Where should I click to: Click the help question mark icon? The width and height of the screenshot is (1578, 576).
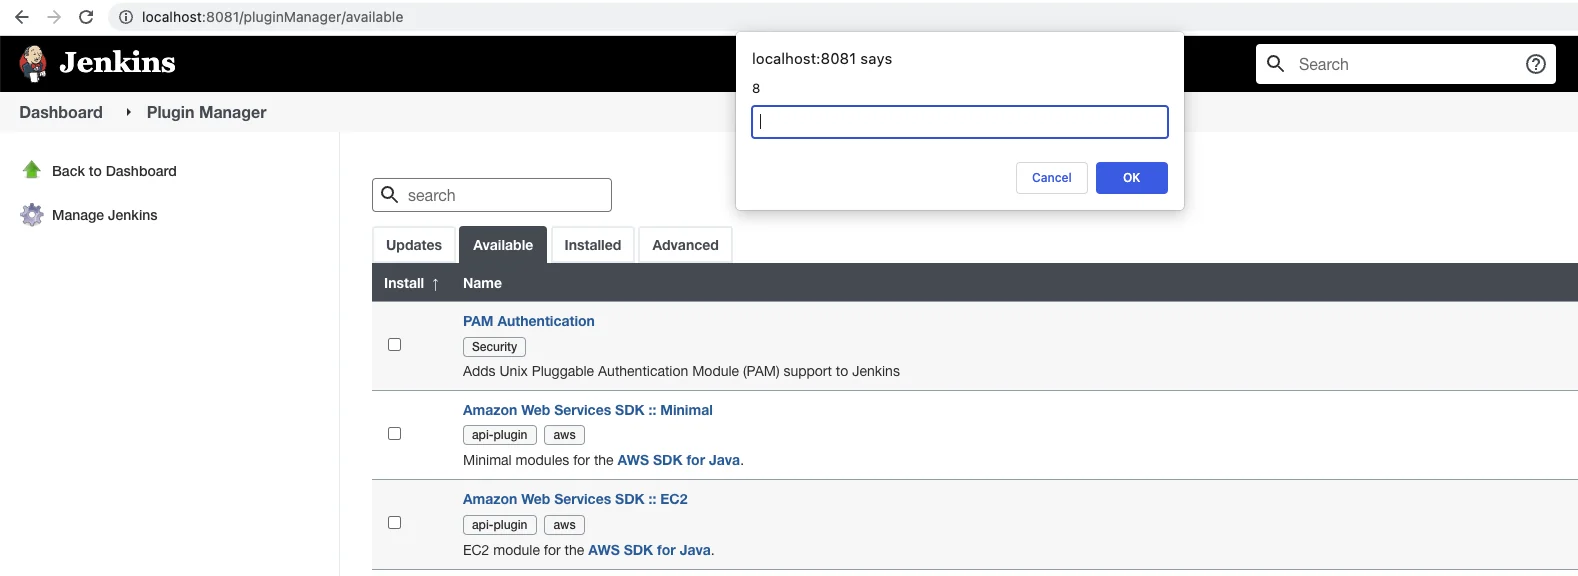pos(1536,64)
